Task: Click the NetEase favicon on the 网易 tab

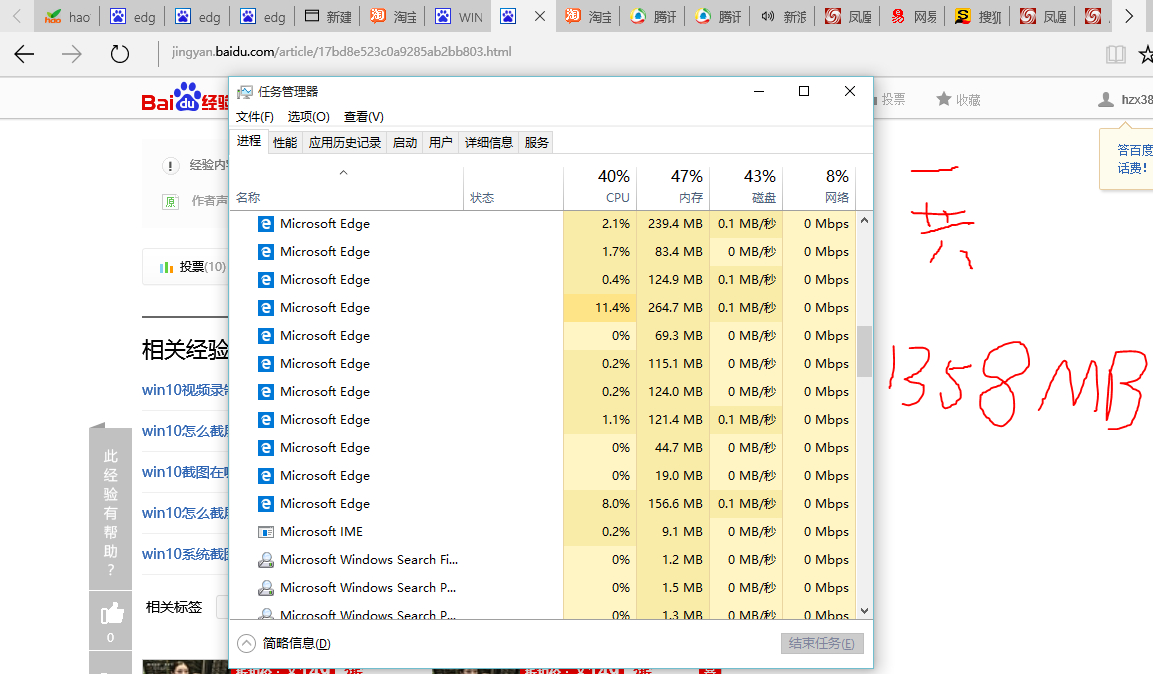Action: pos(898,16)
